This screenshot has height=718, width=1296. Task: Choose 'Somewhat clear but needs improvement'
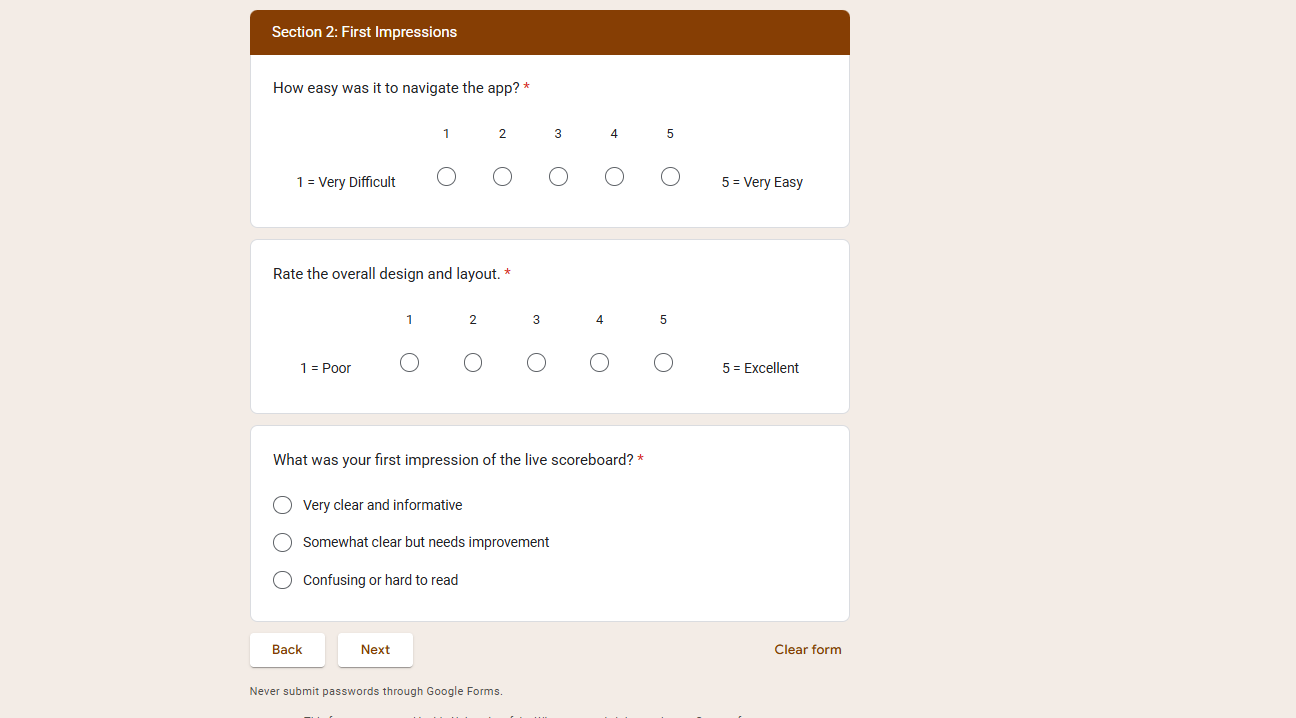pyautogui.click(x=283, y=542)
